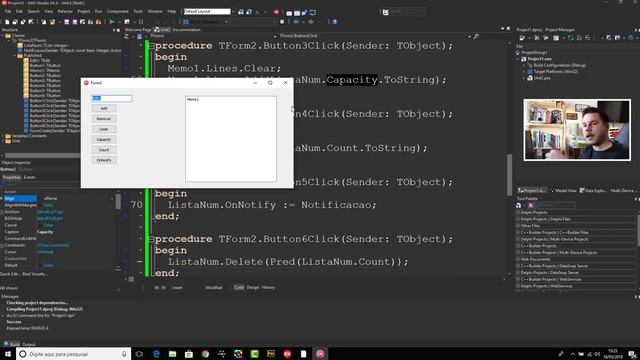Open the Edit menu
The width and height of the screenshot is (640, 360).
coord(19,11)
